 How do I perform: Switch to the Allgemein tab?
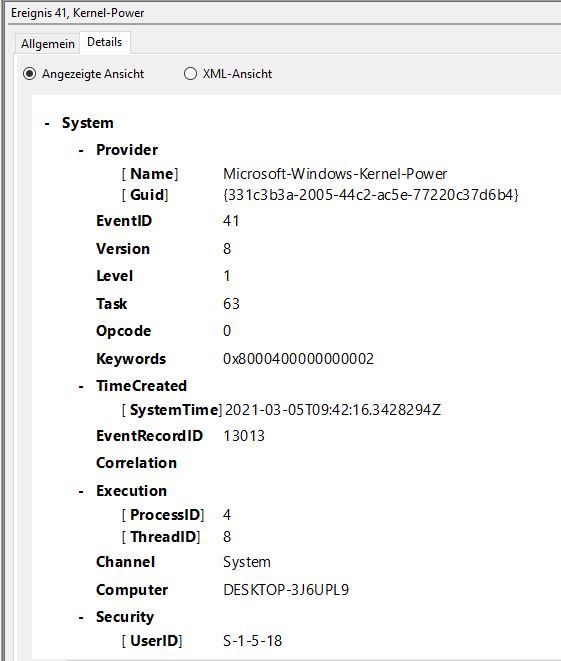pos(48,44)
